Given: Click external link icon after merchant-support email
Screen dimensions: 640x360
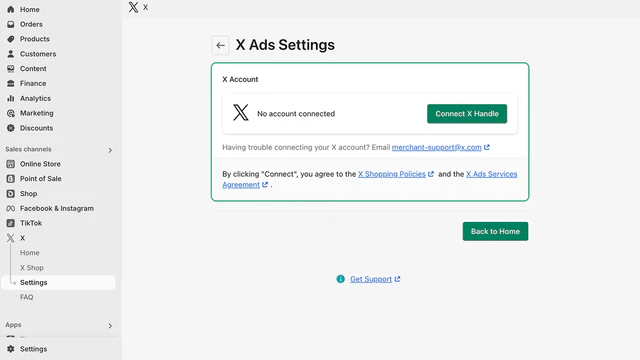Looking at the screenshot, I should tap(487, 147).
